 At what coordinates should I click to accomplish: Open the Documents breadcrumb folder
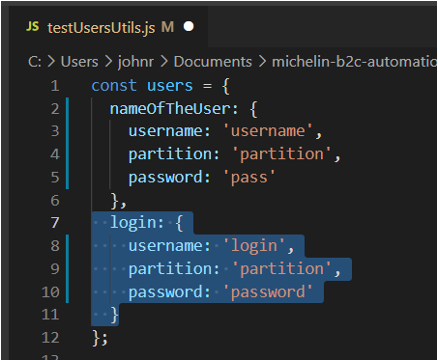pyautogui.click(x=213, y=62)
